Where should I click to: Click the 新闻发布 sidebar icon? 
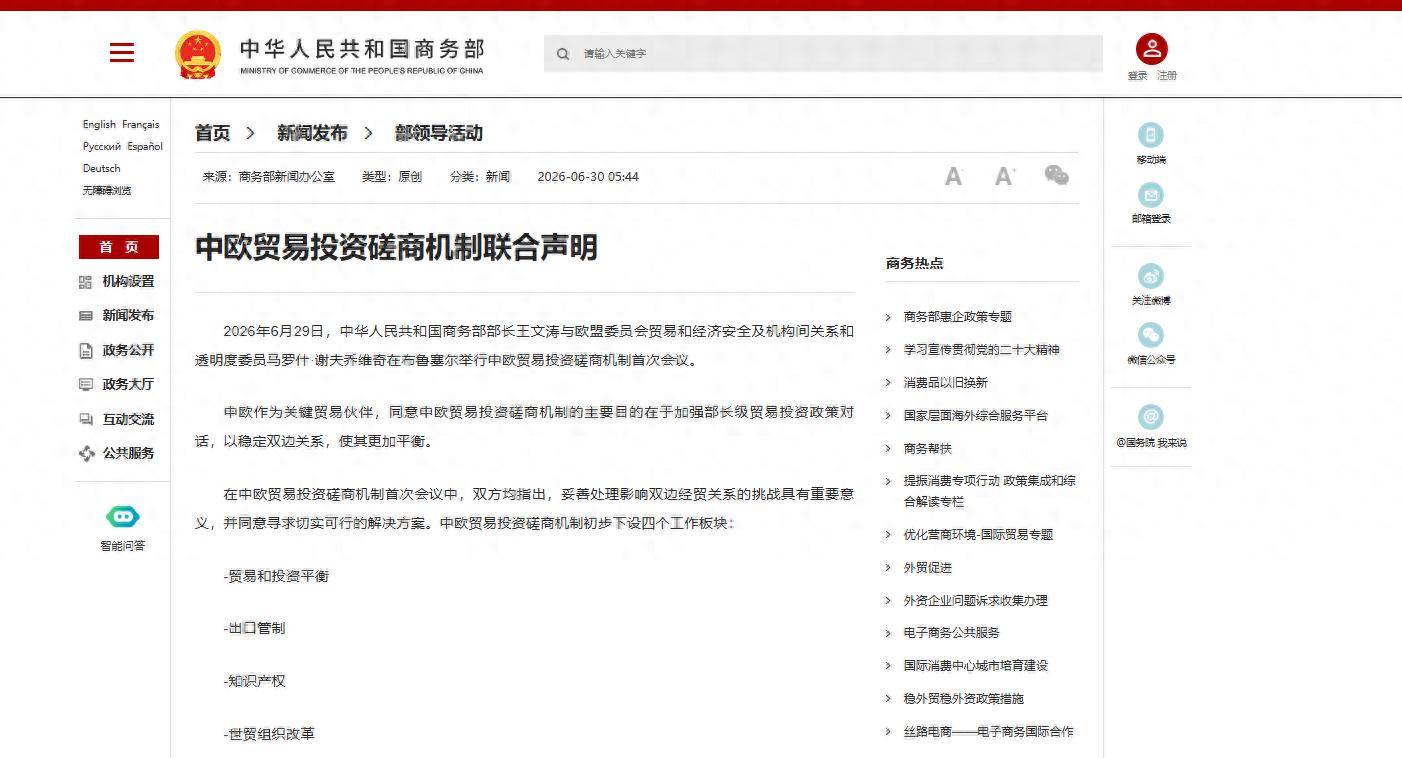click(85, 316)
